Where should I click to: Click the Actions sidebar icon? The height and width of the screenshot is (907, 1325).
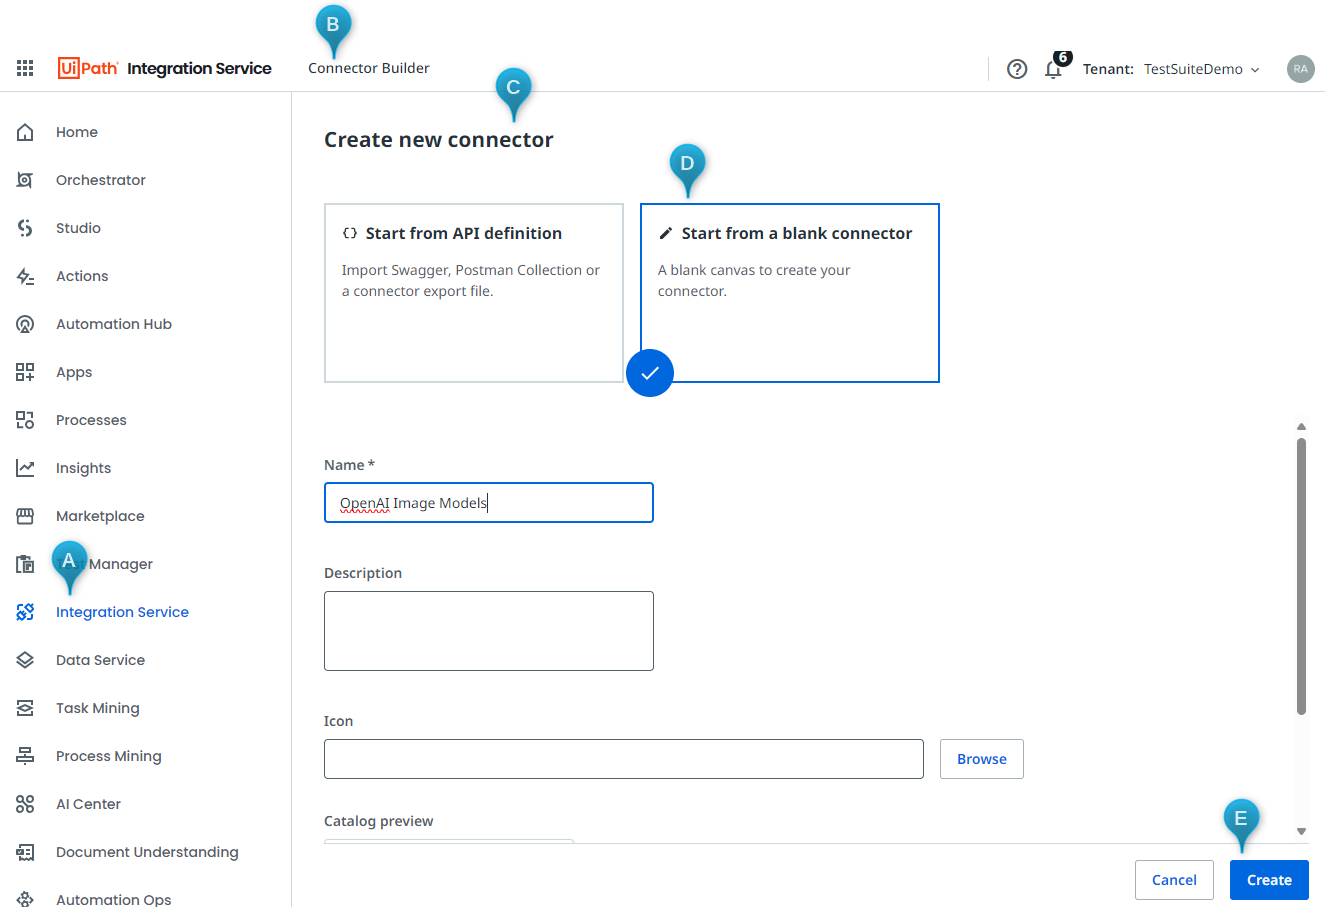pos(25,276)
